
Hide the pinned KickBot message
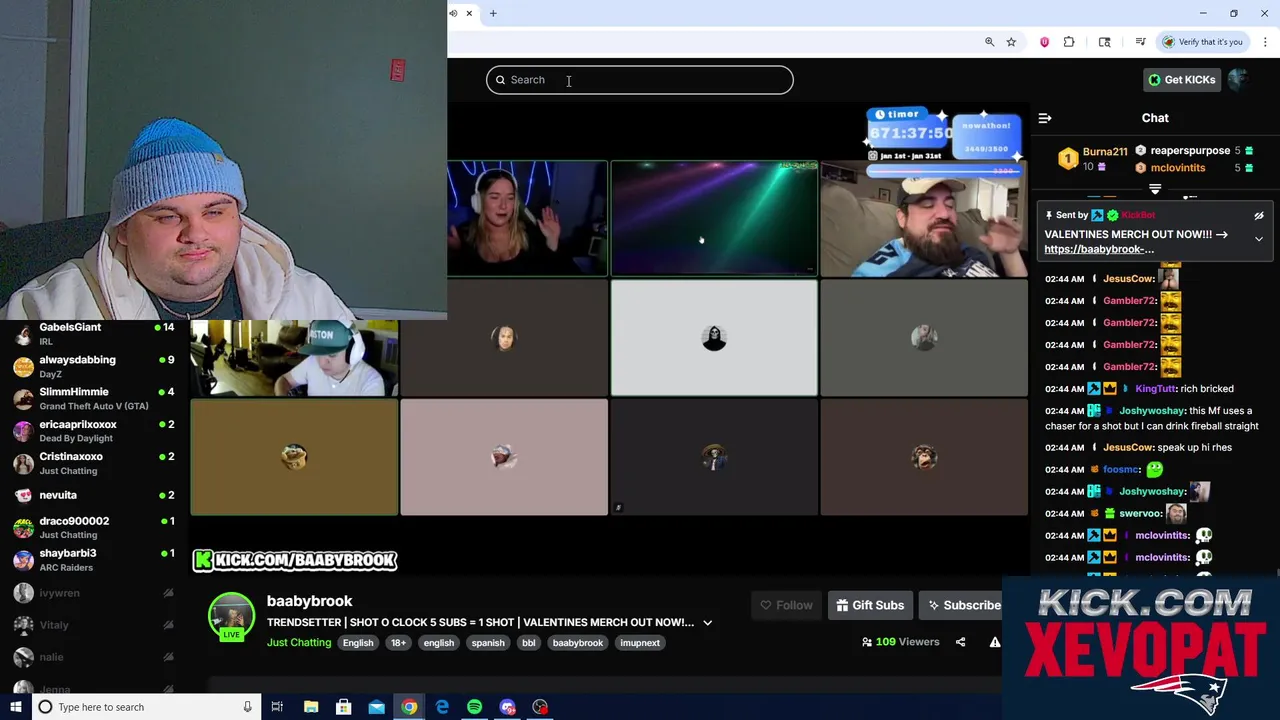point(1259,215)
